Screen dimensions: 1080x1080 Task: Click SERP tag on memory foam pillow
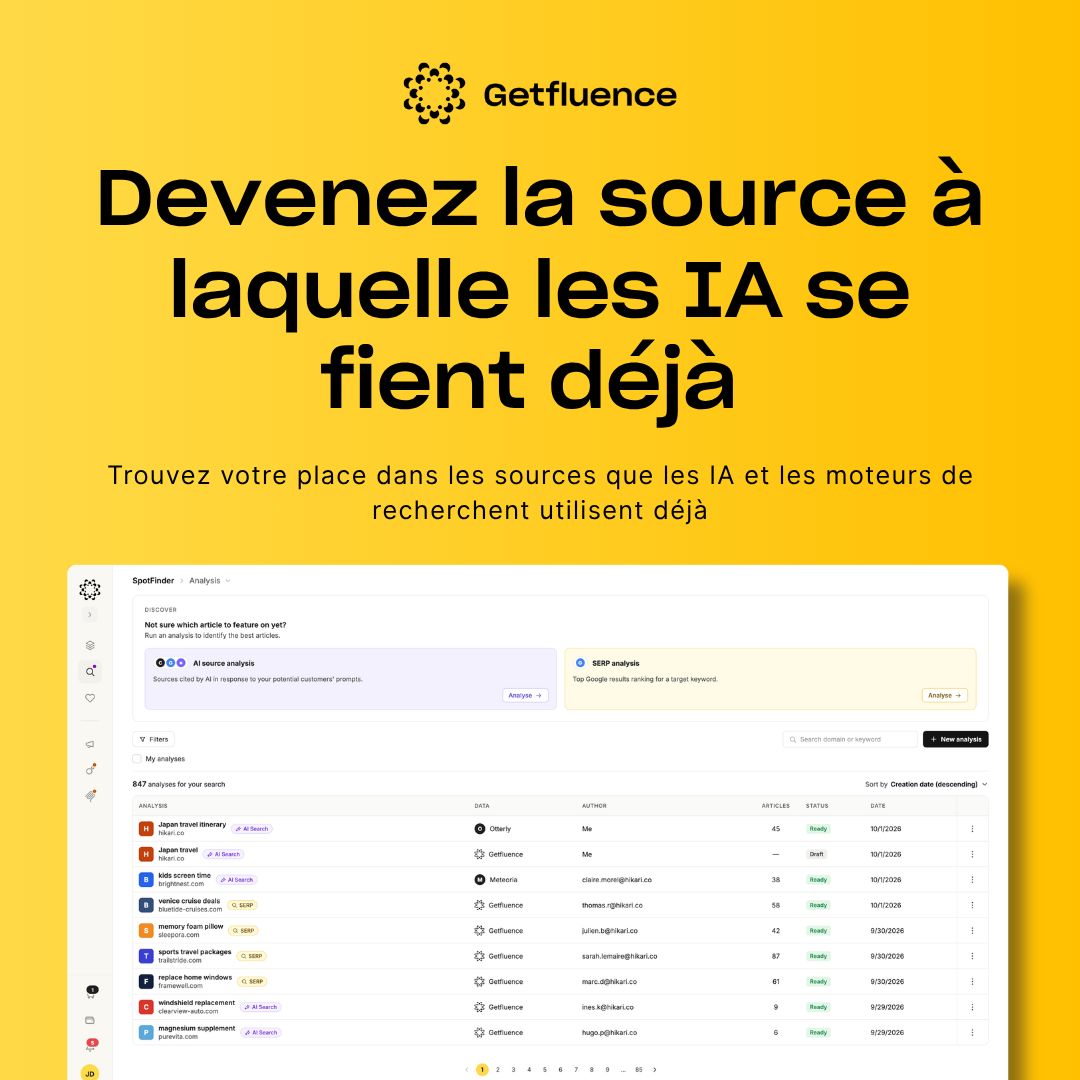point(244,931)
